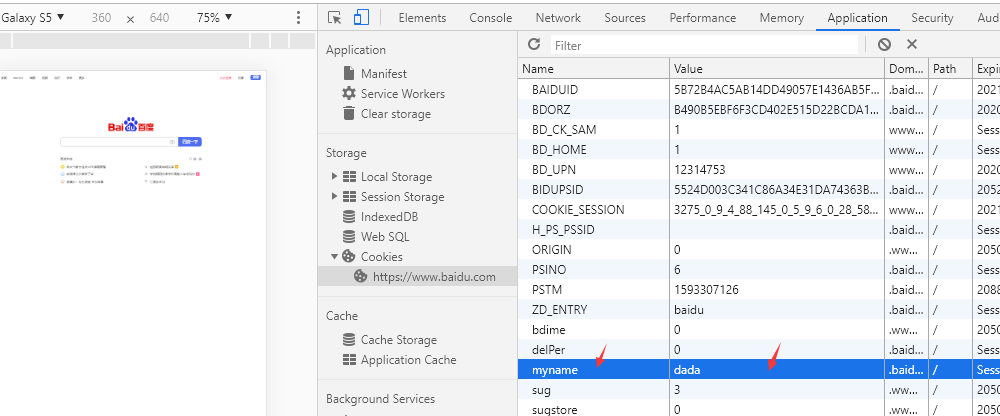Toggle the device toolbar icon
Viewport: 1000px width, 416px height.
click(361, 17)
